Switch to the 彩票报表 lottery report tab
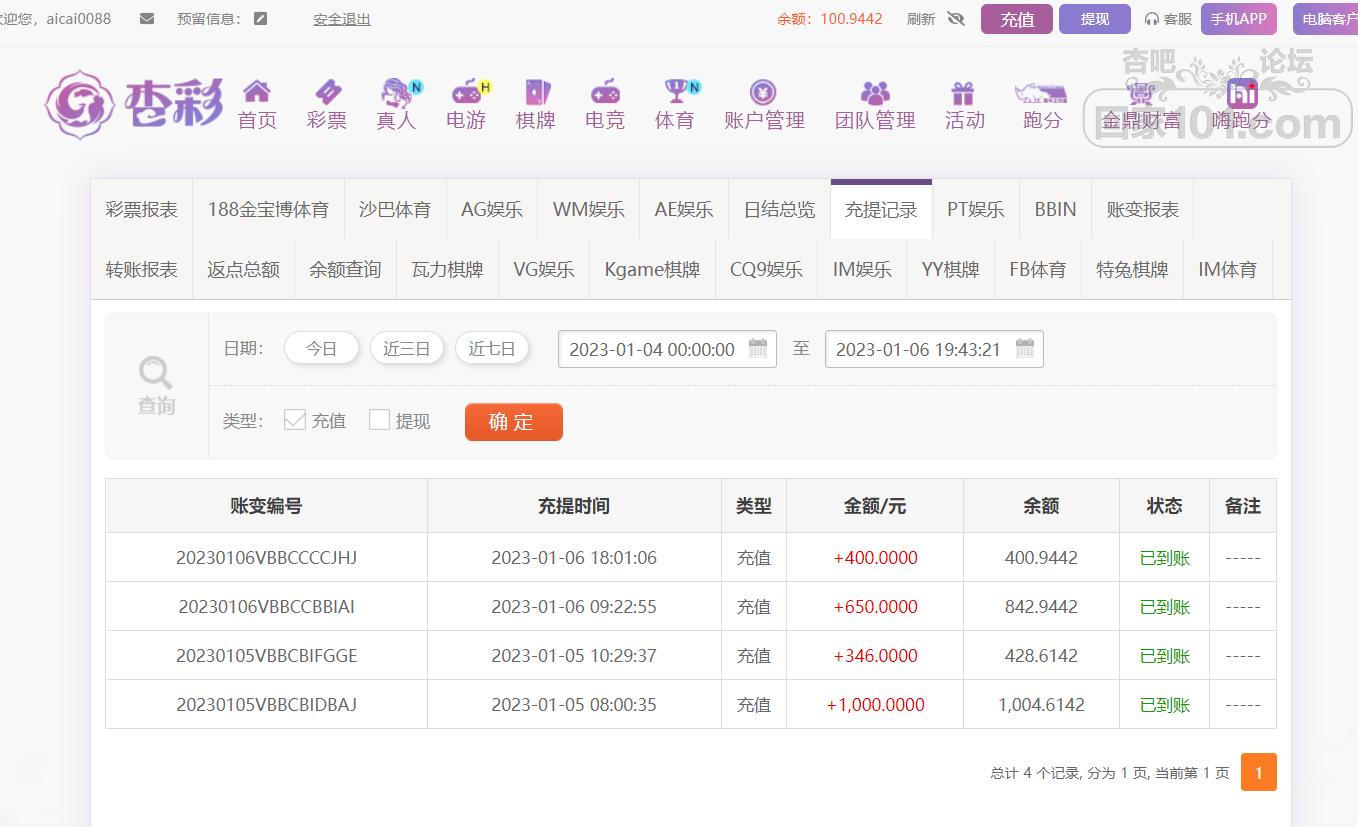The image size is (1358, 827). [142, 210]
